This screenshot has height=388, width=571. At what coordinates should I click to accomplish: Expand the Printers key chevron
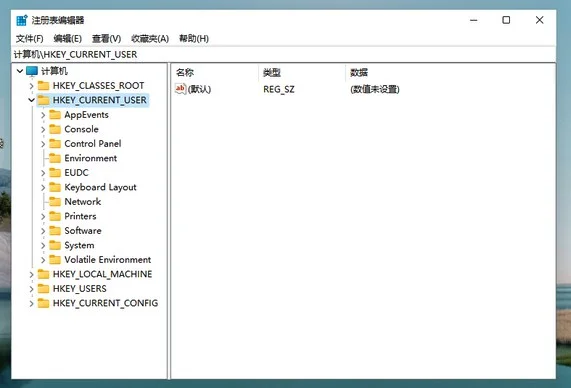tap(43, 216)
